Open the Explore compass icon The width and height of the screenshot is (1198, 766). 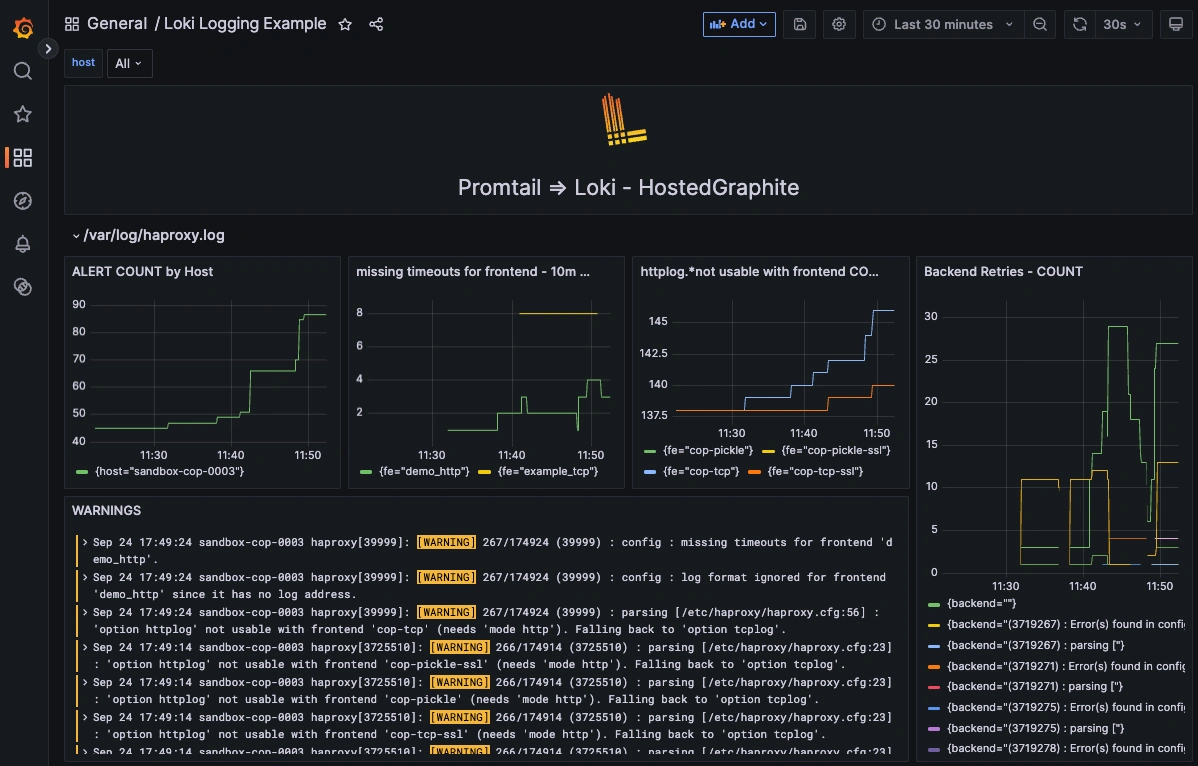click(23, 201)
